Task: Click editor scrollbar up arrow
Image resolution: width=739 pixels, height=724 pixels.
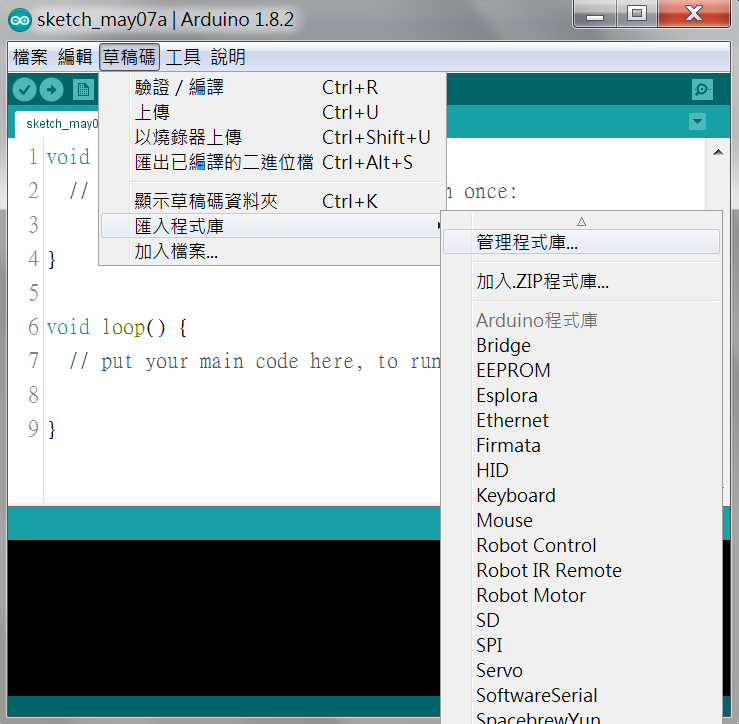Action: 718,152
